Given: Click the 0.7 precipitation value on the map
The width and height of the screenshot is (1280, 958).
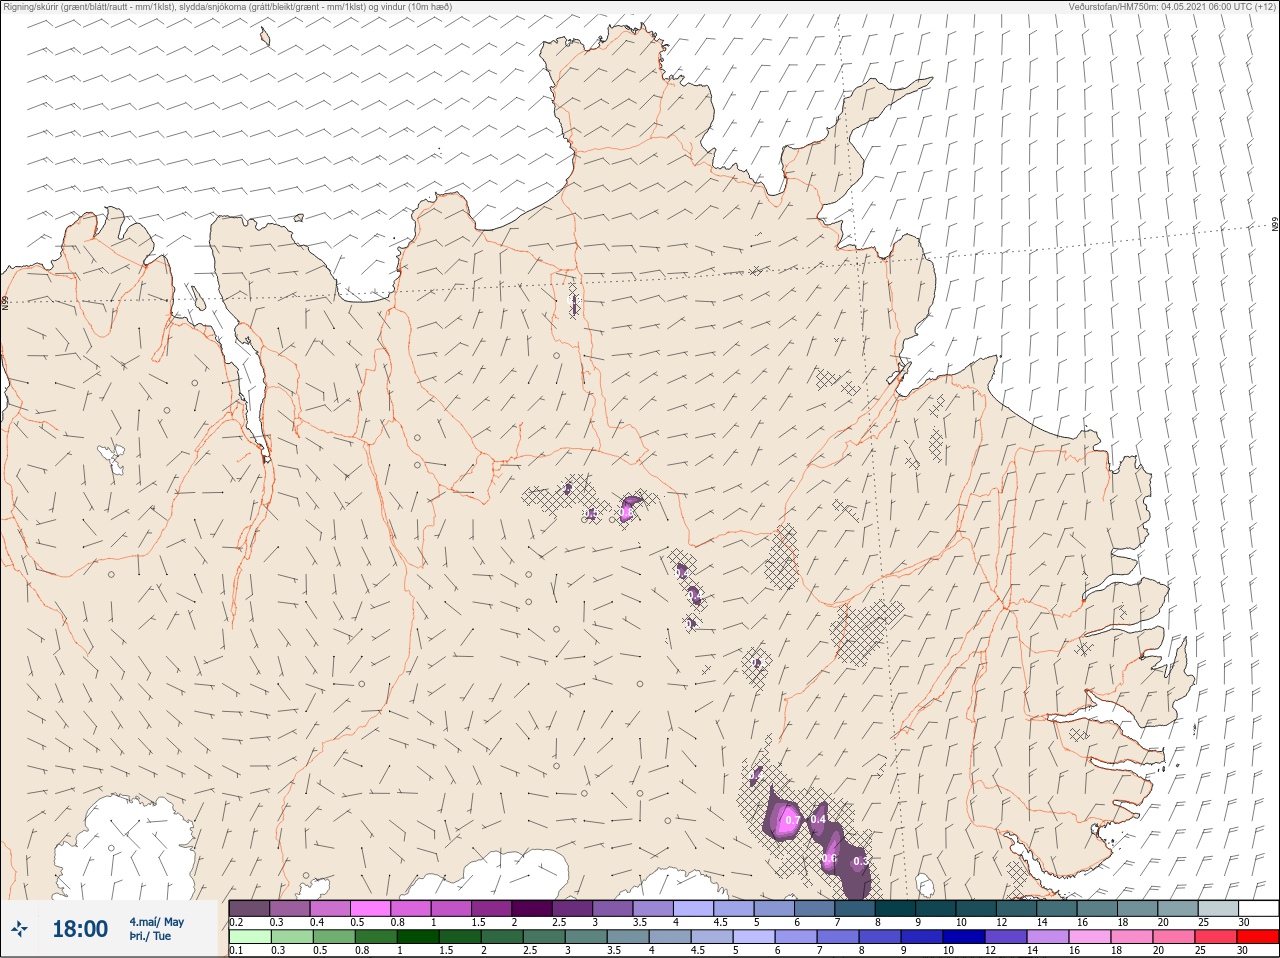Looking at the screenshot, I should click(x=793, y=821).
